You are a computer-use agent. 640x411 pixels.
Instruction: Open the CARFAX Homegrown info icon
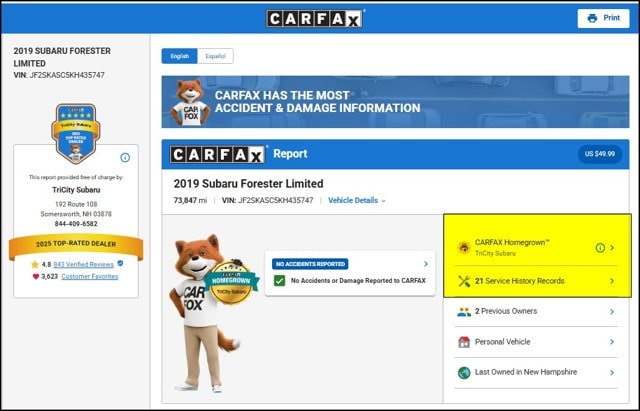(600, 248)
